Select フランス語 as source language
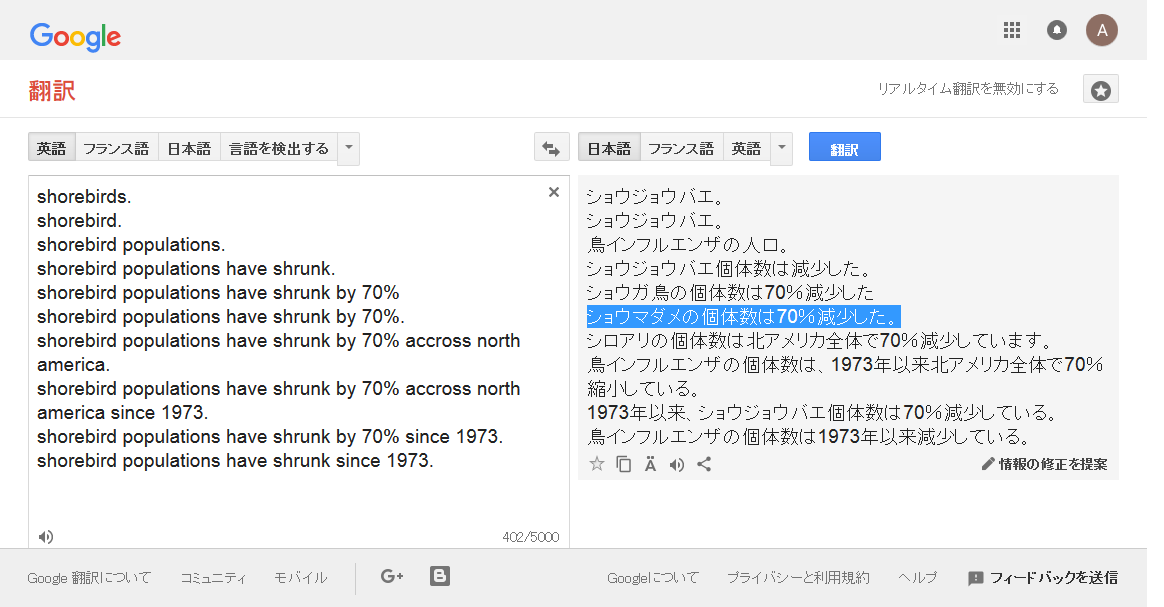This screenshot has height=607, width=1164. 116,148
